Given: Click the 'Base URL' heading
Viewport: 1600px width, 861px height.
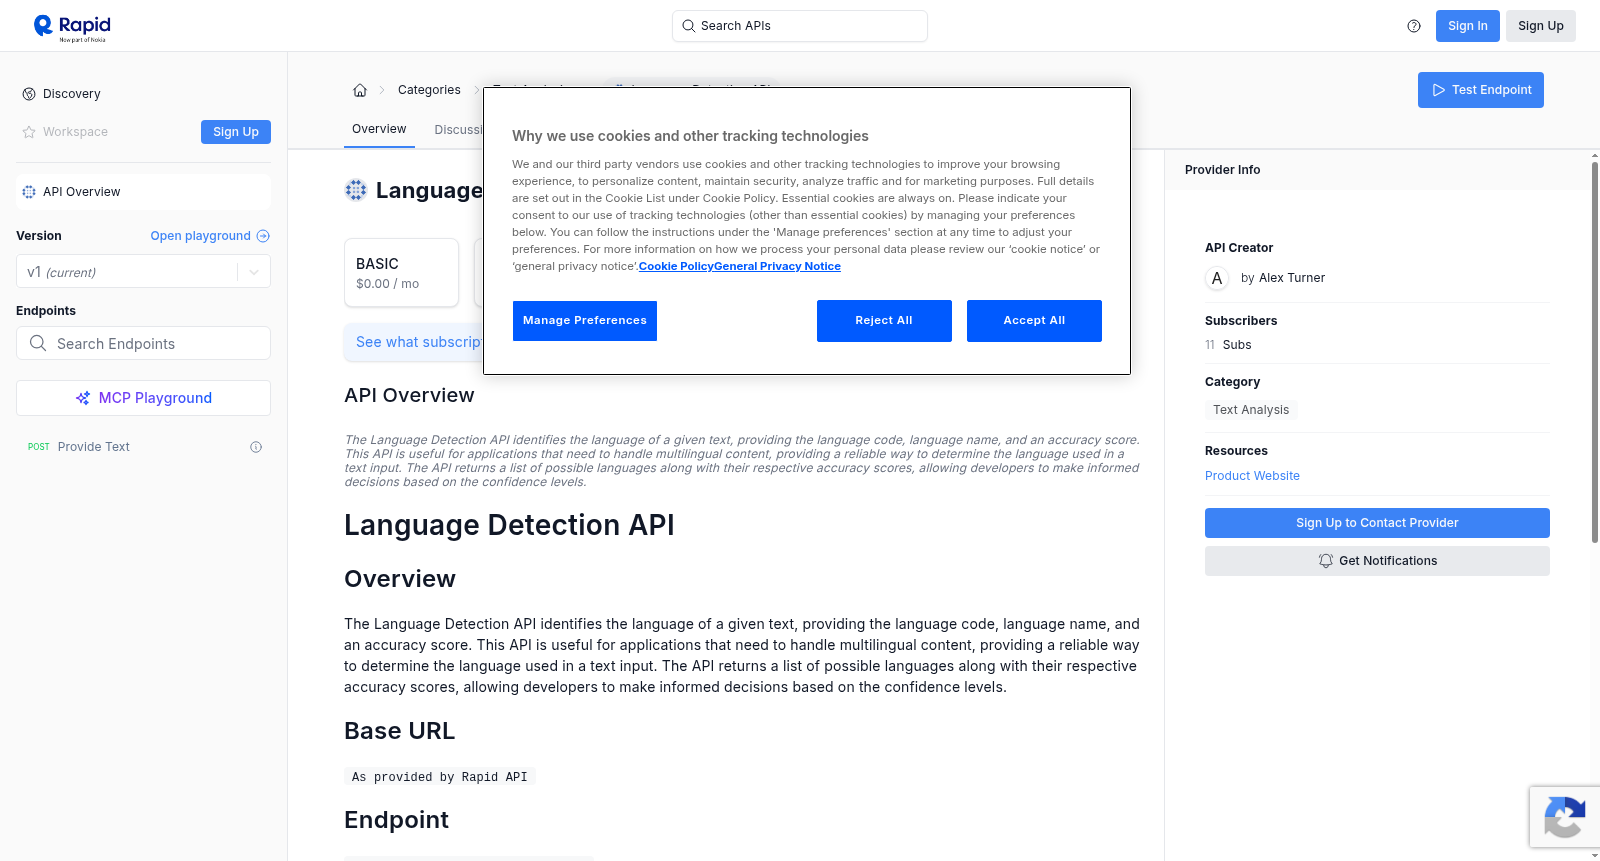Looking at the screenshot, I should (399, 731).
